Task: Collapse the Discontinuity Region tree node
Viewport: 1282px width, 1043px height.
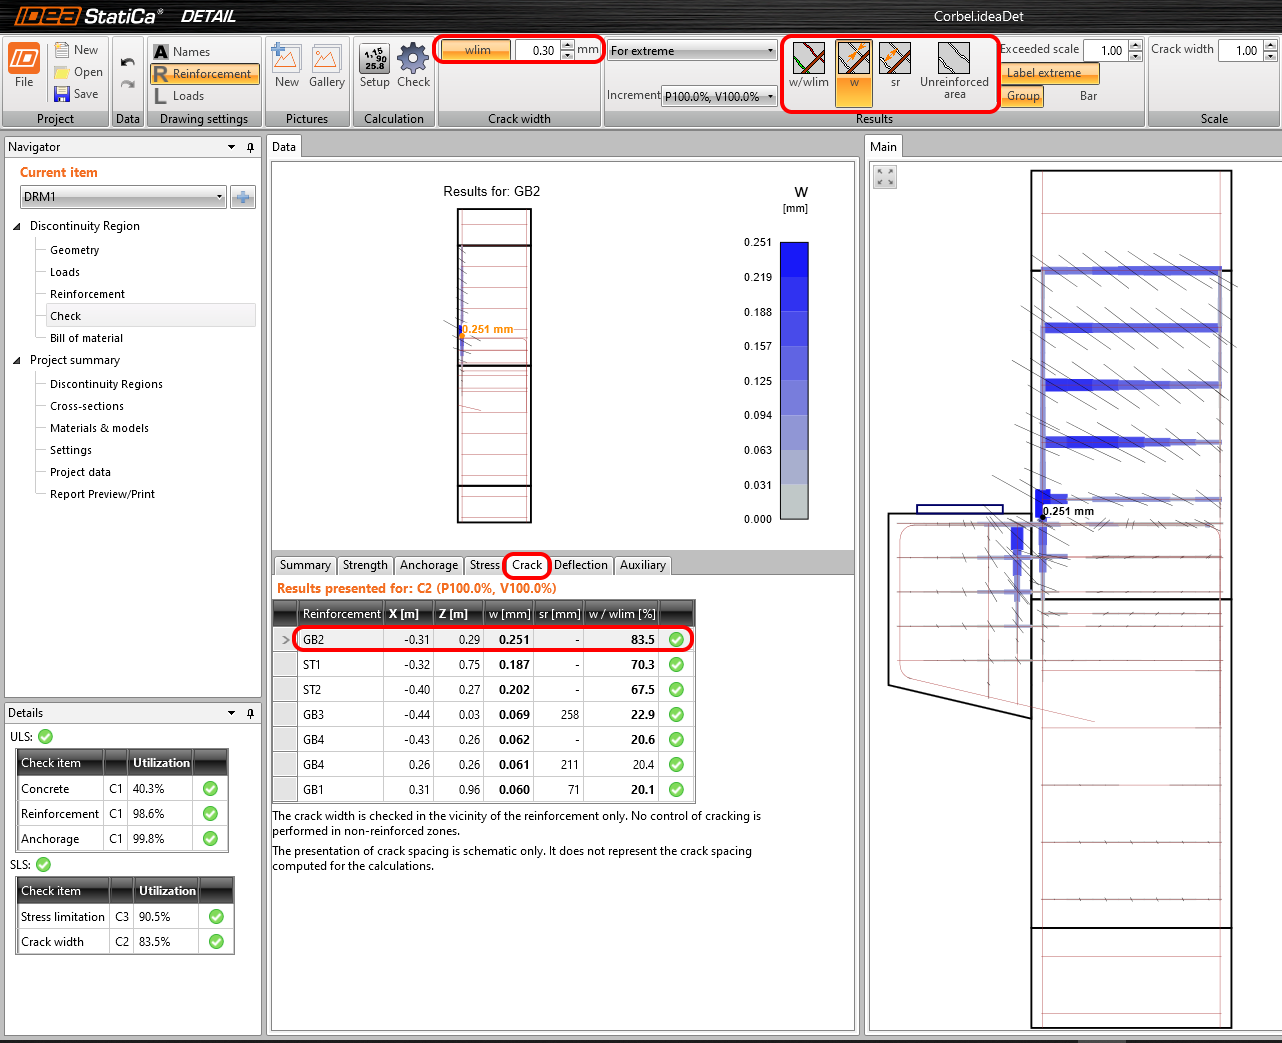Action: [17, 226]
